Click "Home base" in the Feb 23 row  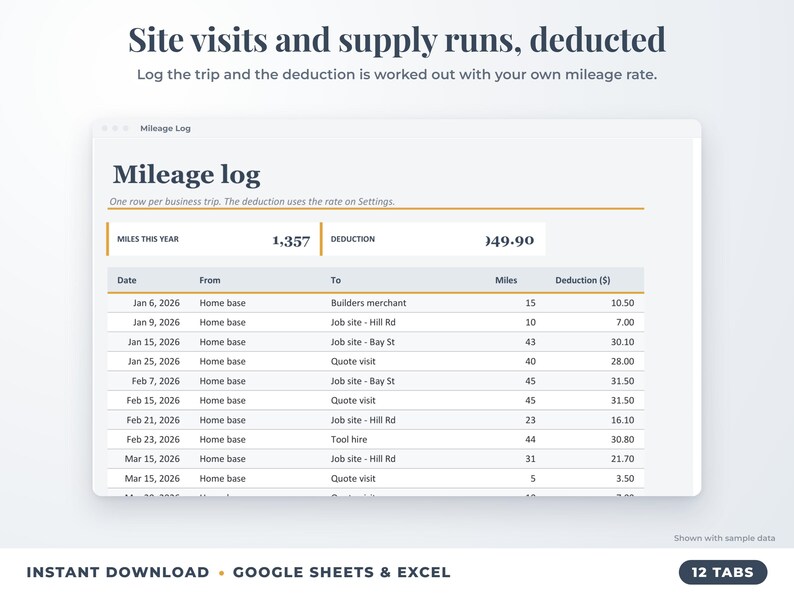click(222, 439)
